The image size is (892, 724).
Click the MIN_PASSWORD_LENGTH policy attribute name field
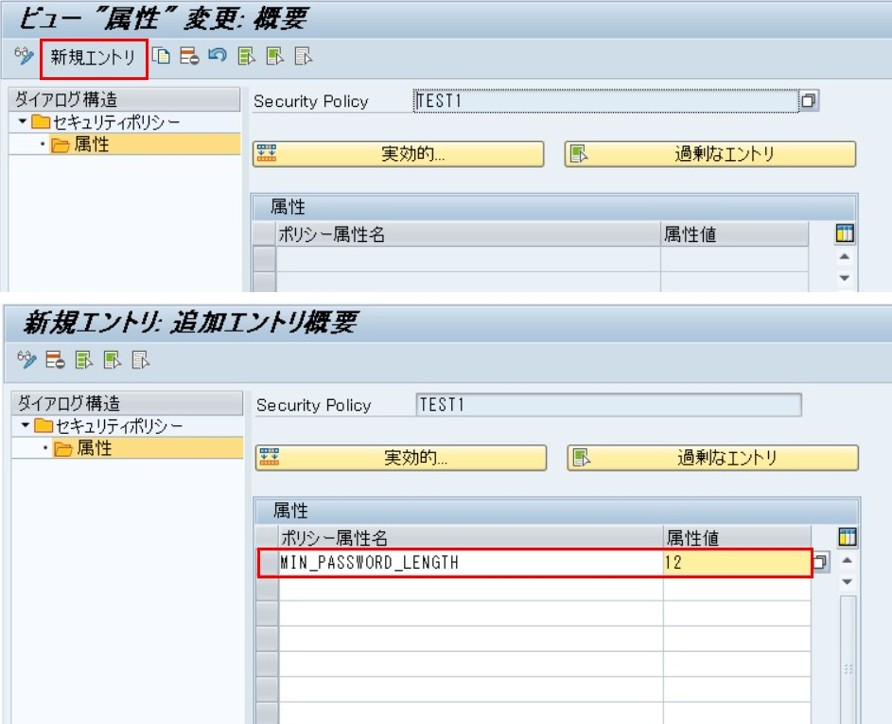(x=470, y=563)
